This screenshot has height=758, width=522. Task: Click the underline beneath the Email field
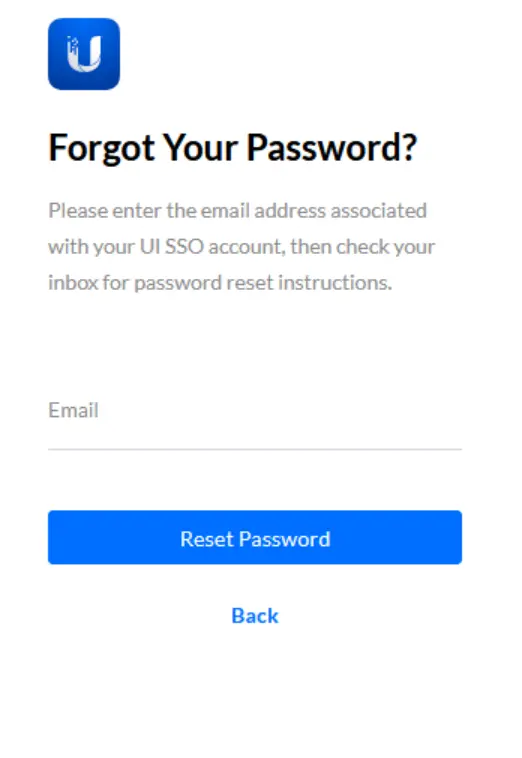click(x=255, y=449)
